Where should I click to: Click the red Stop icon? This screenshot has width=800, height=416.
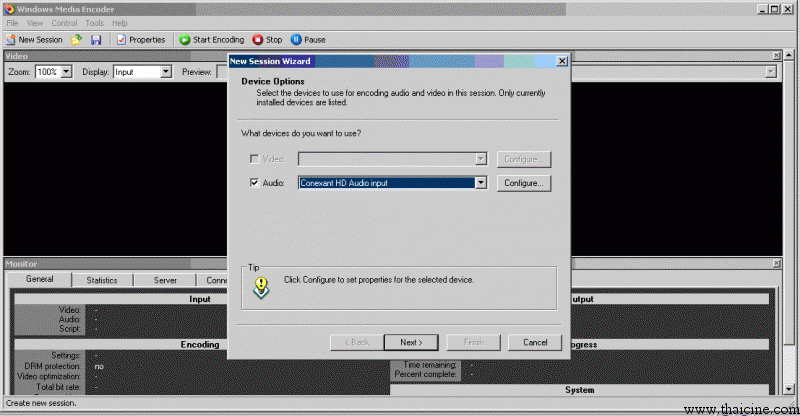[x=258, y=40]
